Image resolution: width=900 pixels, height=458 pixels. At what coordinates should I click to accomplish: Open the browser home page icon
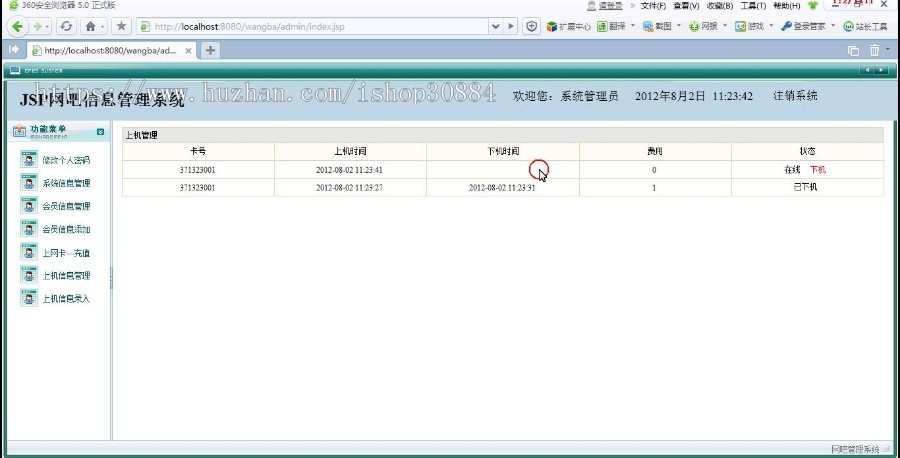[91, 26]
